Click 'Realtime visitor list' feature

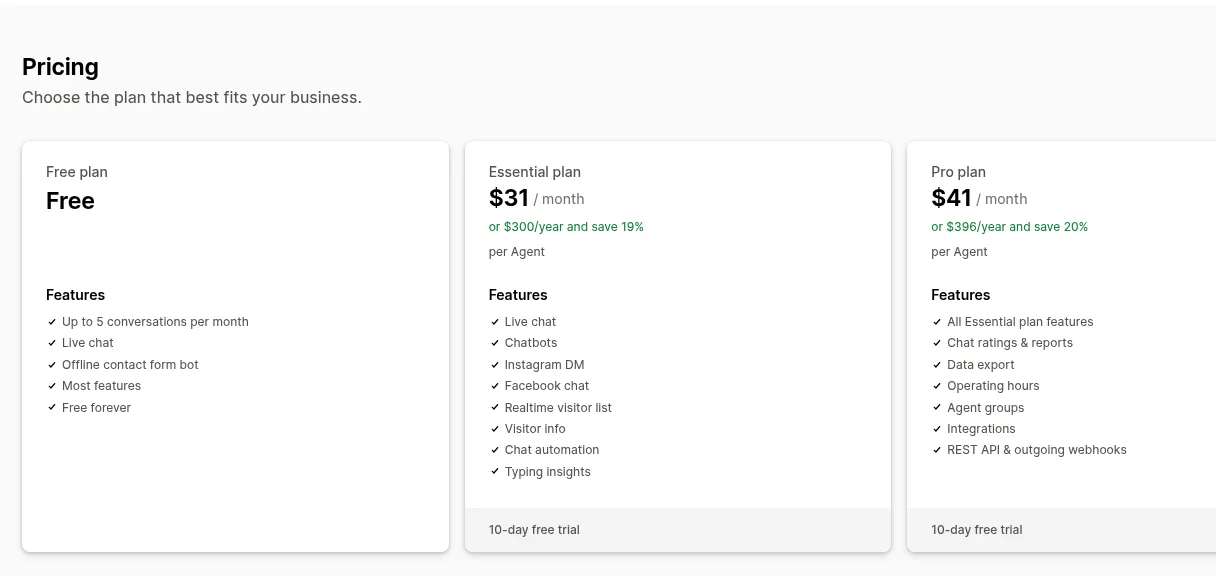click(558, 408)
